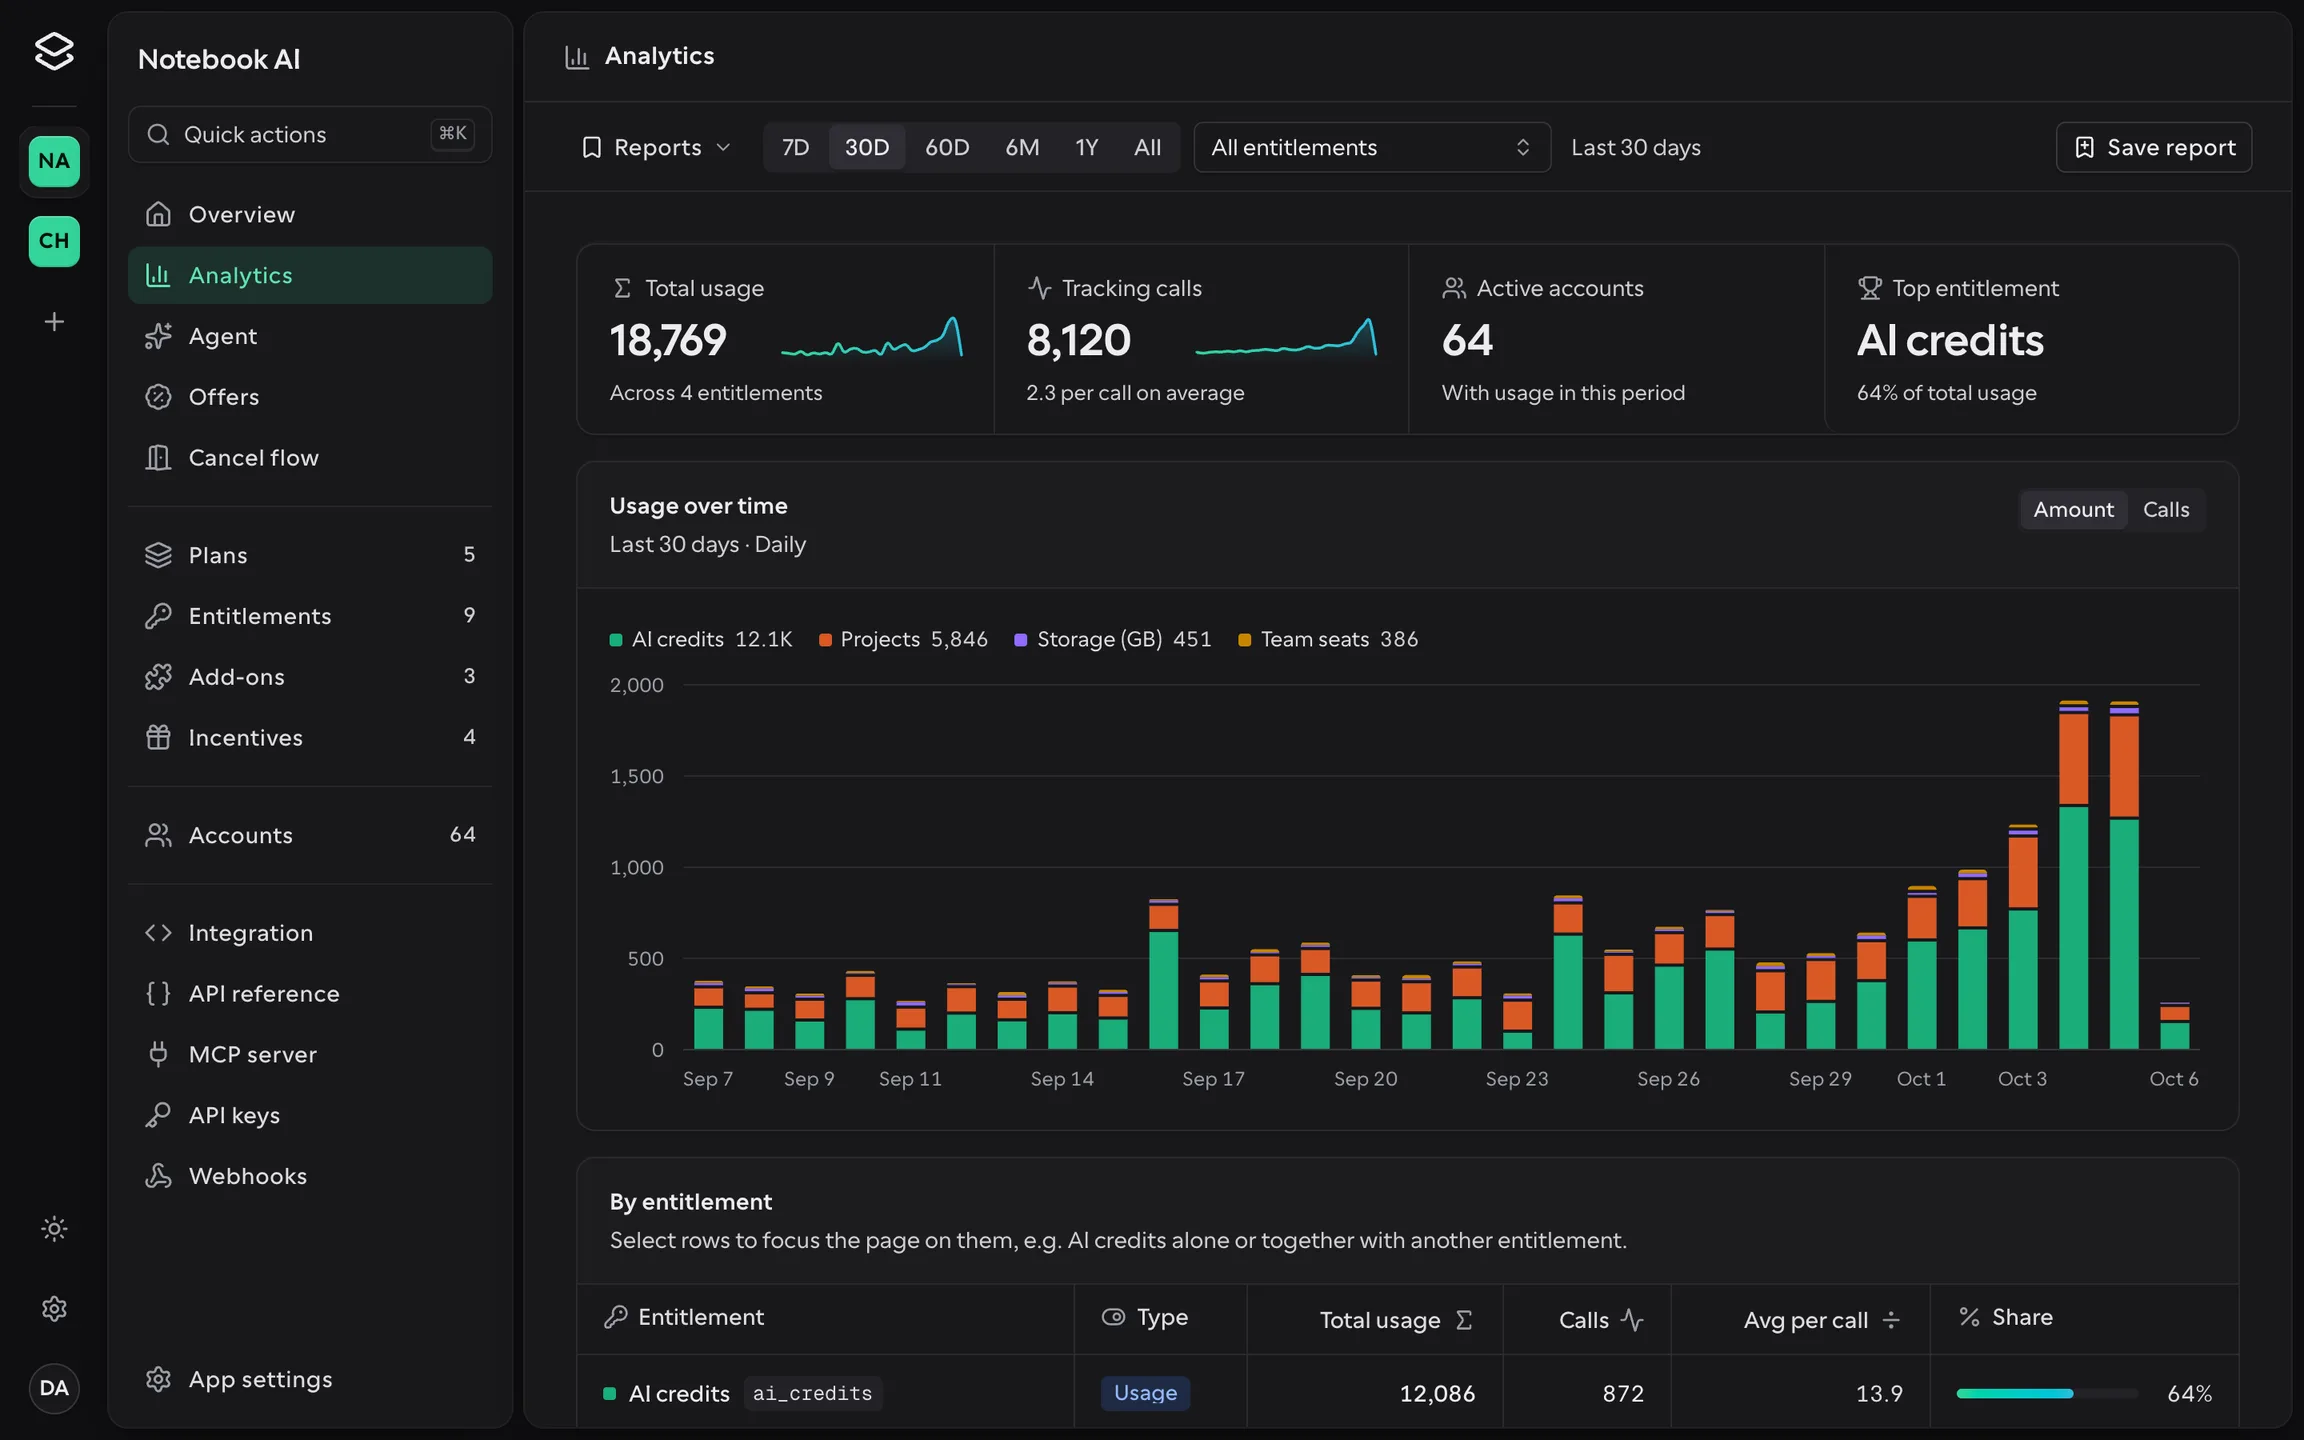Select the 7D time range

[x=796, y=147]
